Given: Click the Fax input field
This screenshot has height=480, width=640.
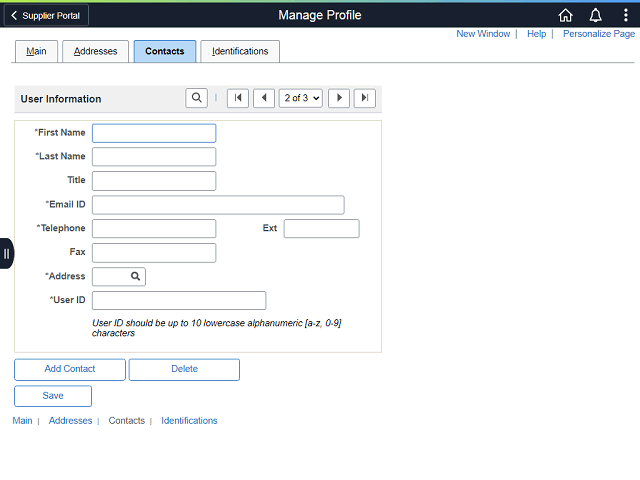Looking at the screenshot, I should 154,253.
